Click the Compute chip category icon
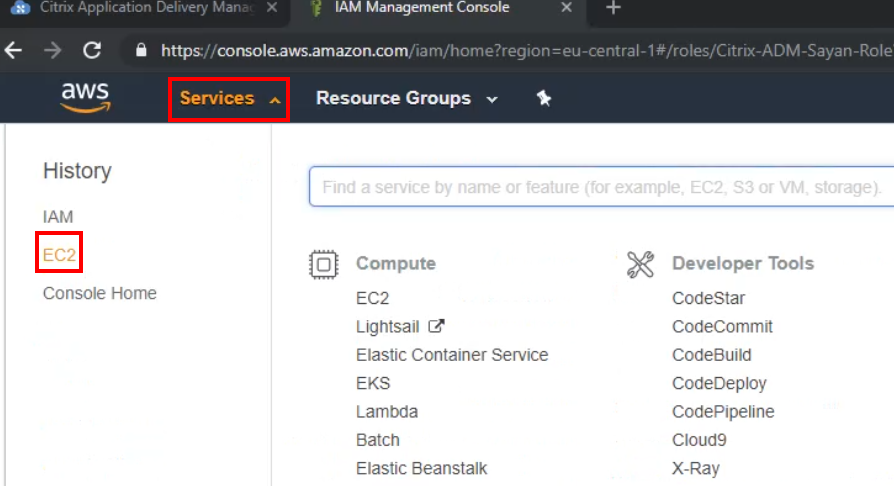The width and height of the screenshot is (894, 486). [323, 264]
